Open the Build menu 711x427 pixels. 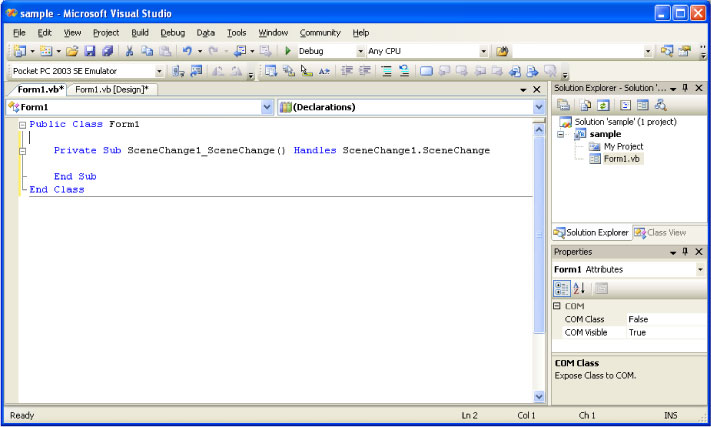(x=140, y=33)
